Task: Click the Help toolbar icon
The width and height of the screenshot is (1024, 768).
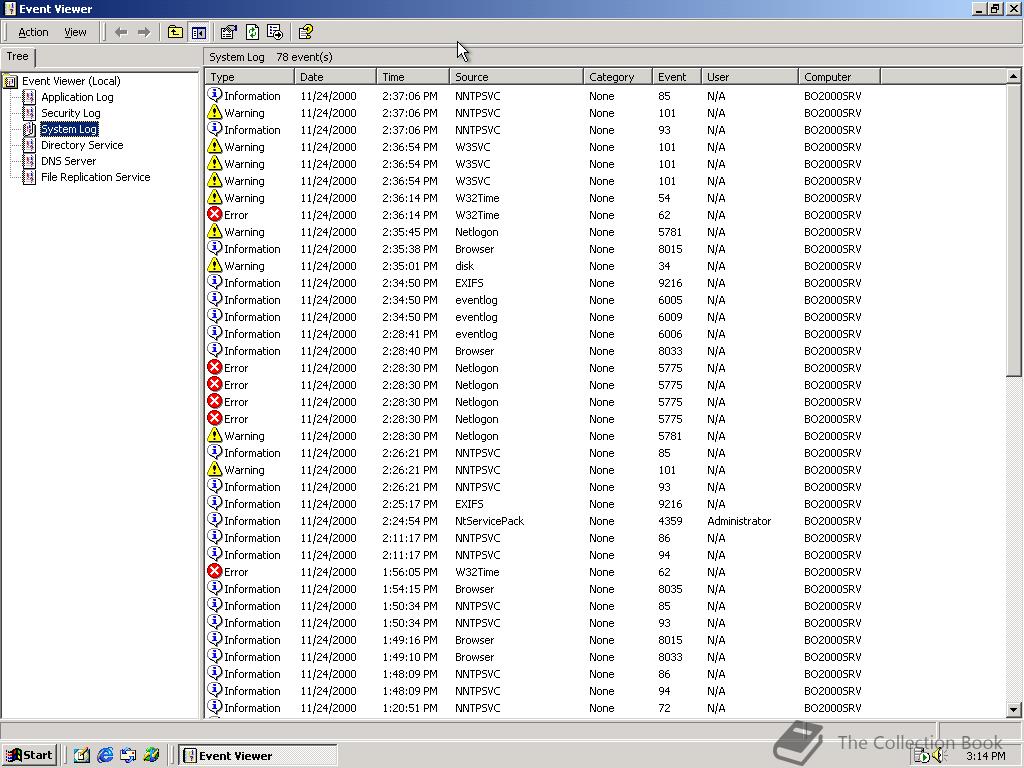Action: click(305, 32)
